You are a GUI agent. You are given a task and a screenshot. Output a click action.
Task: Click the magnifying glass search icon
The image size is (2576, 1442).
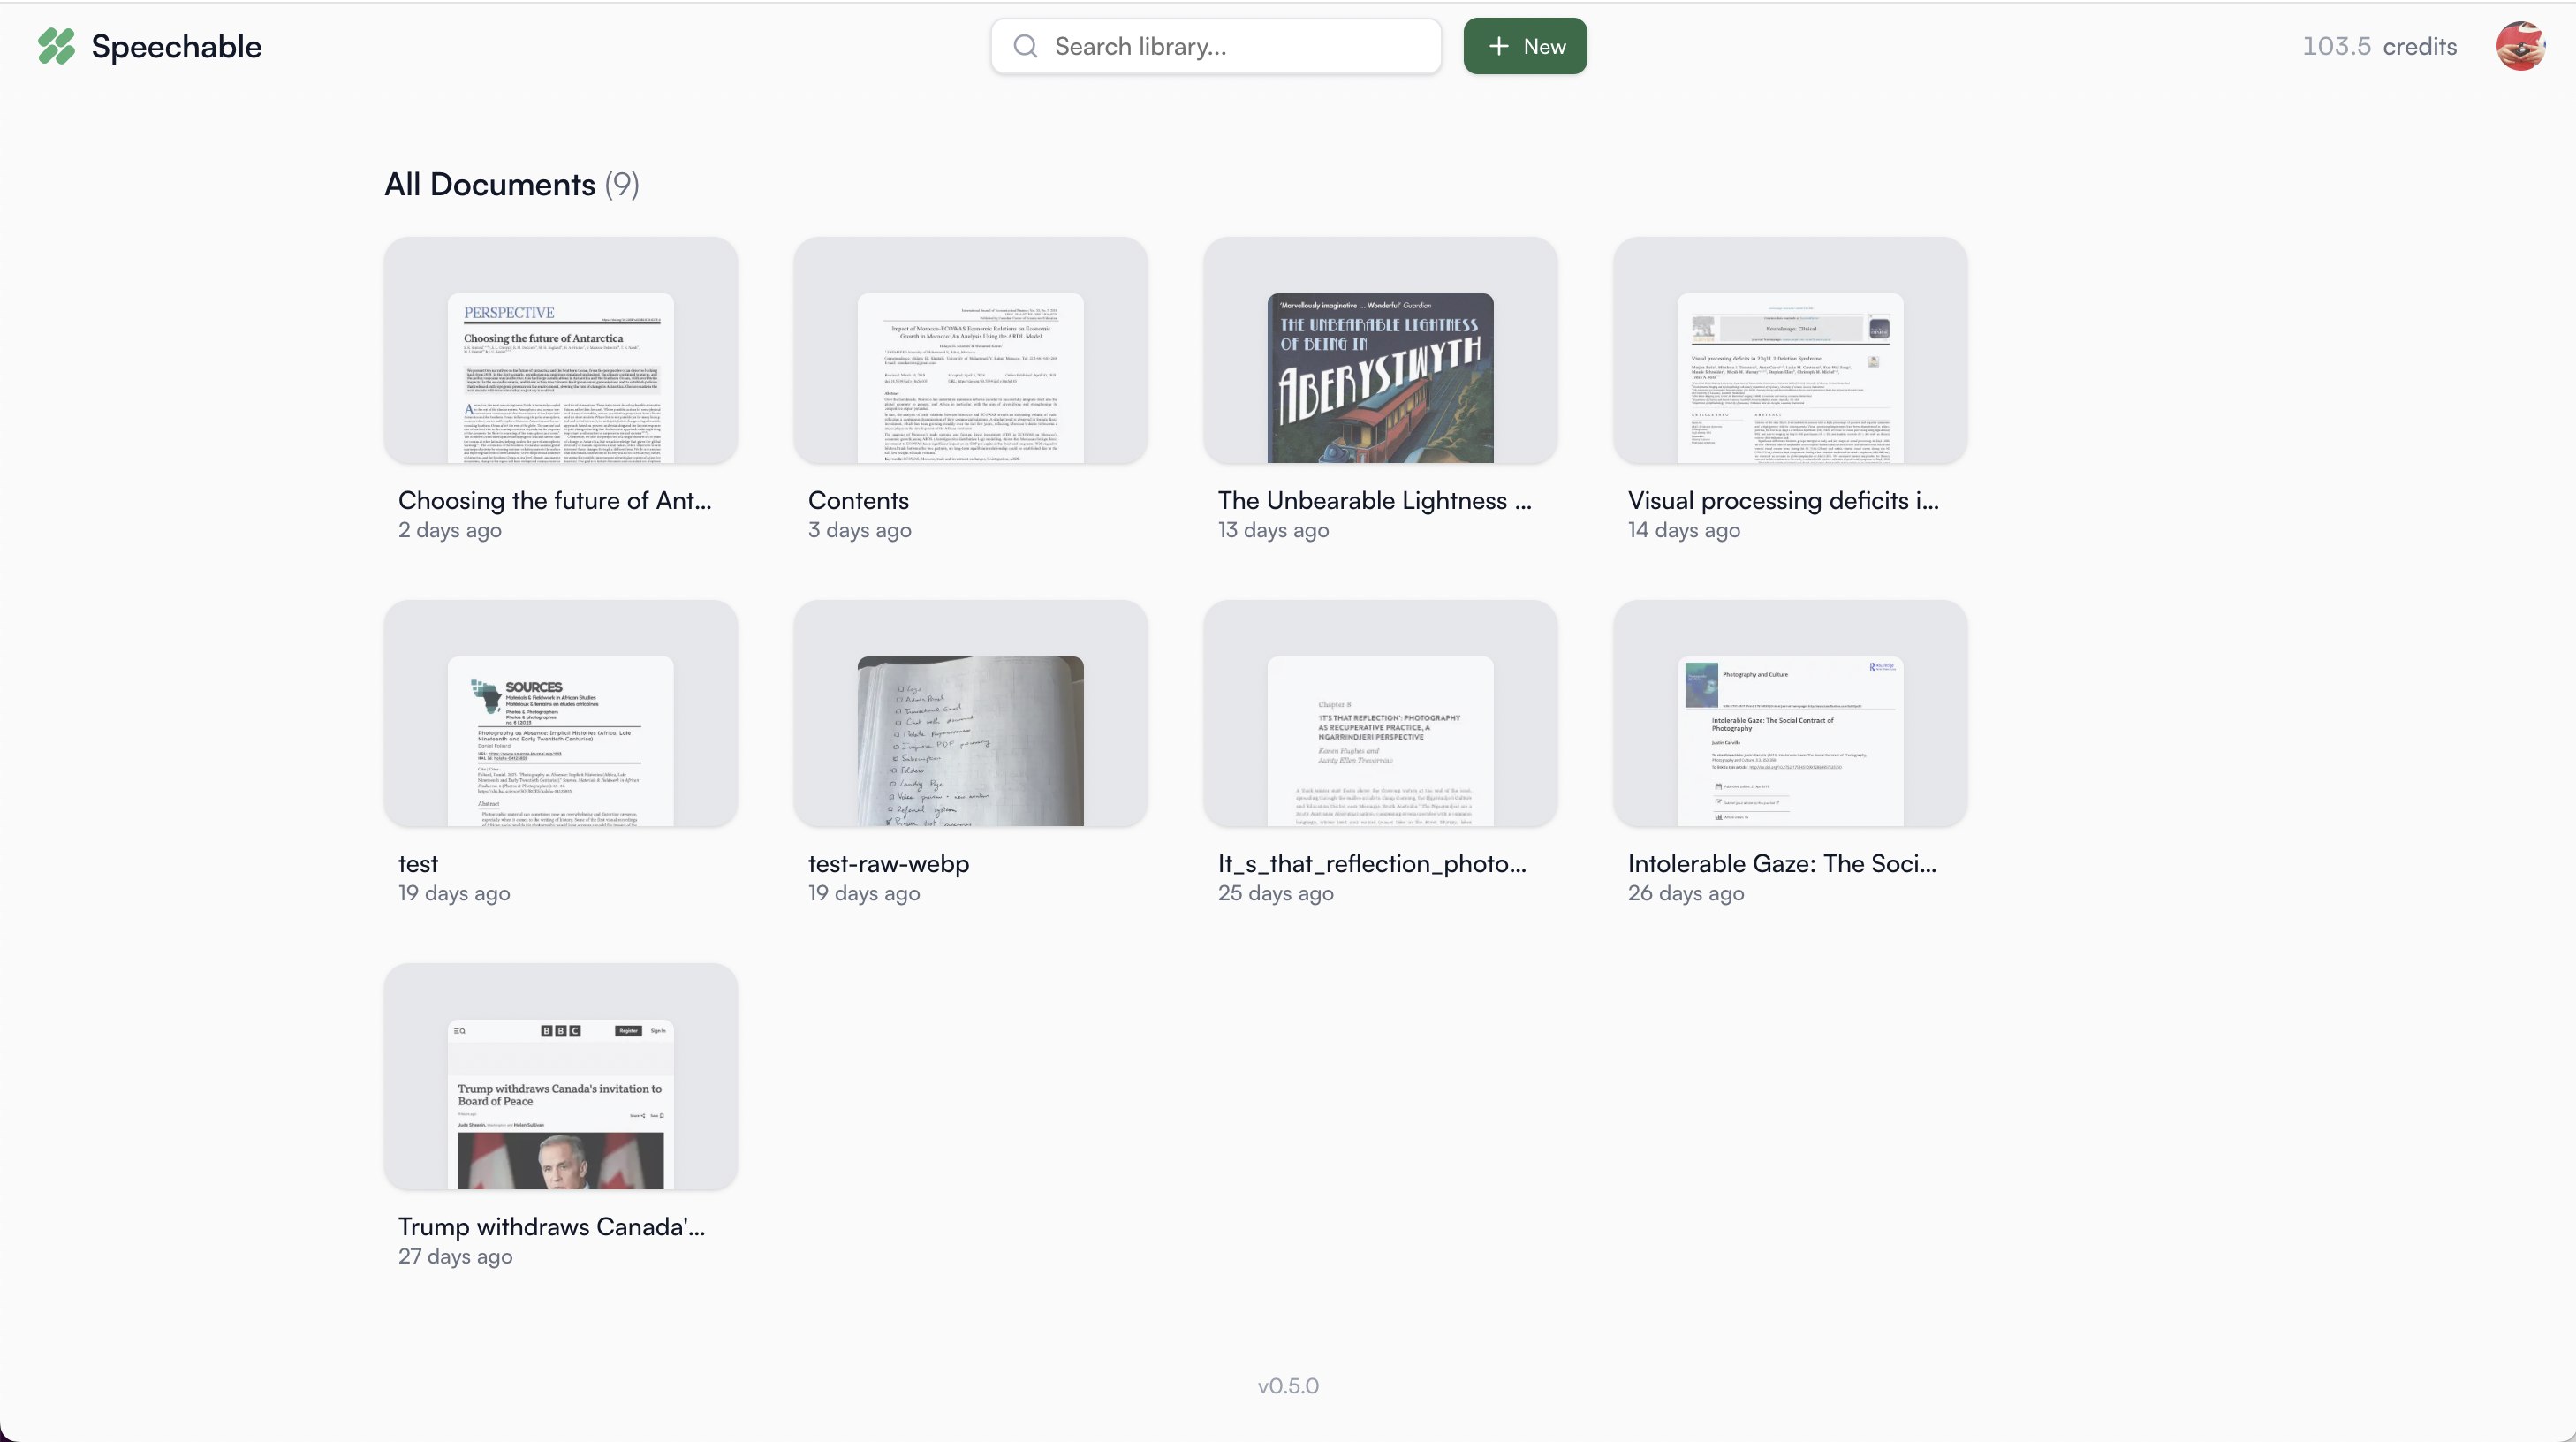pos(1025,46)
